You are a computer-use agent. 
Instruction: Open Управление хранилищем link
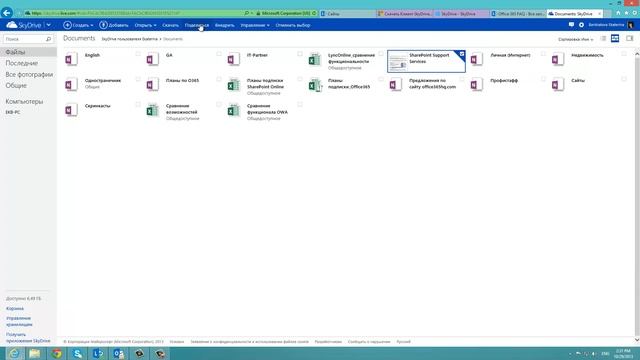(19, 321)
